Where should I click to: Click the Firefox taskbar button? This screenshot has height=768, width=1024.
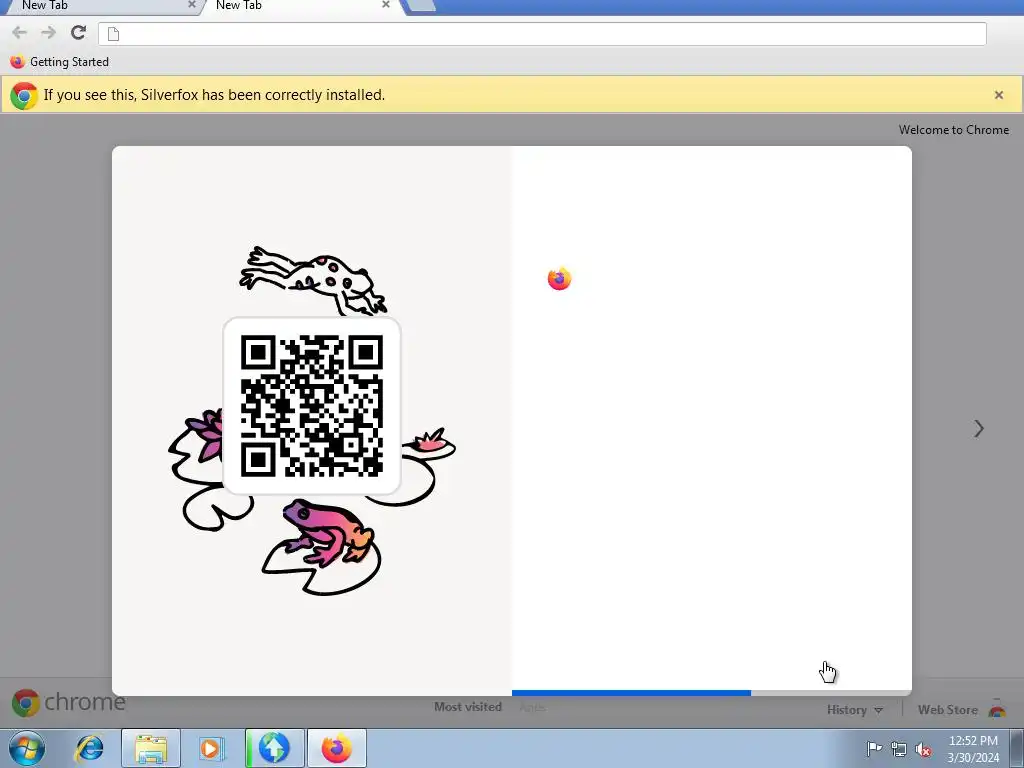337,748
